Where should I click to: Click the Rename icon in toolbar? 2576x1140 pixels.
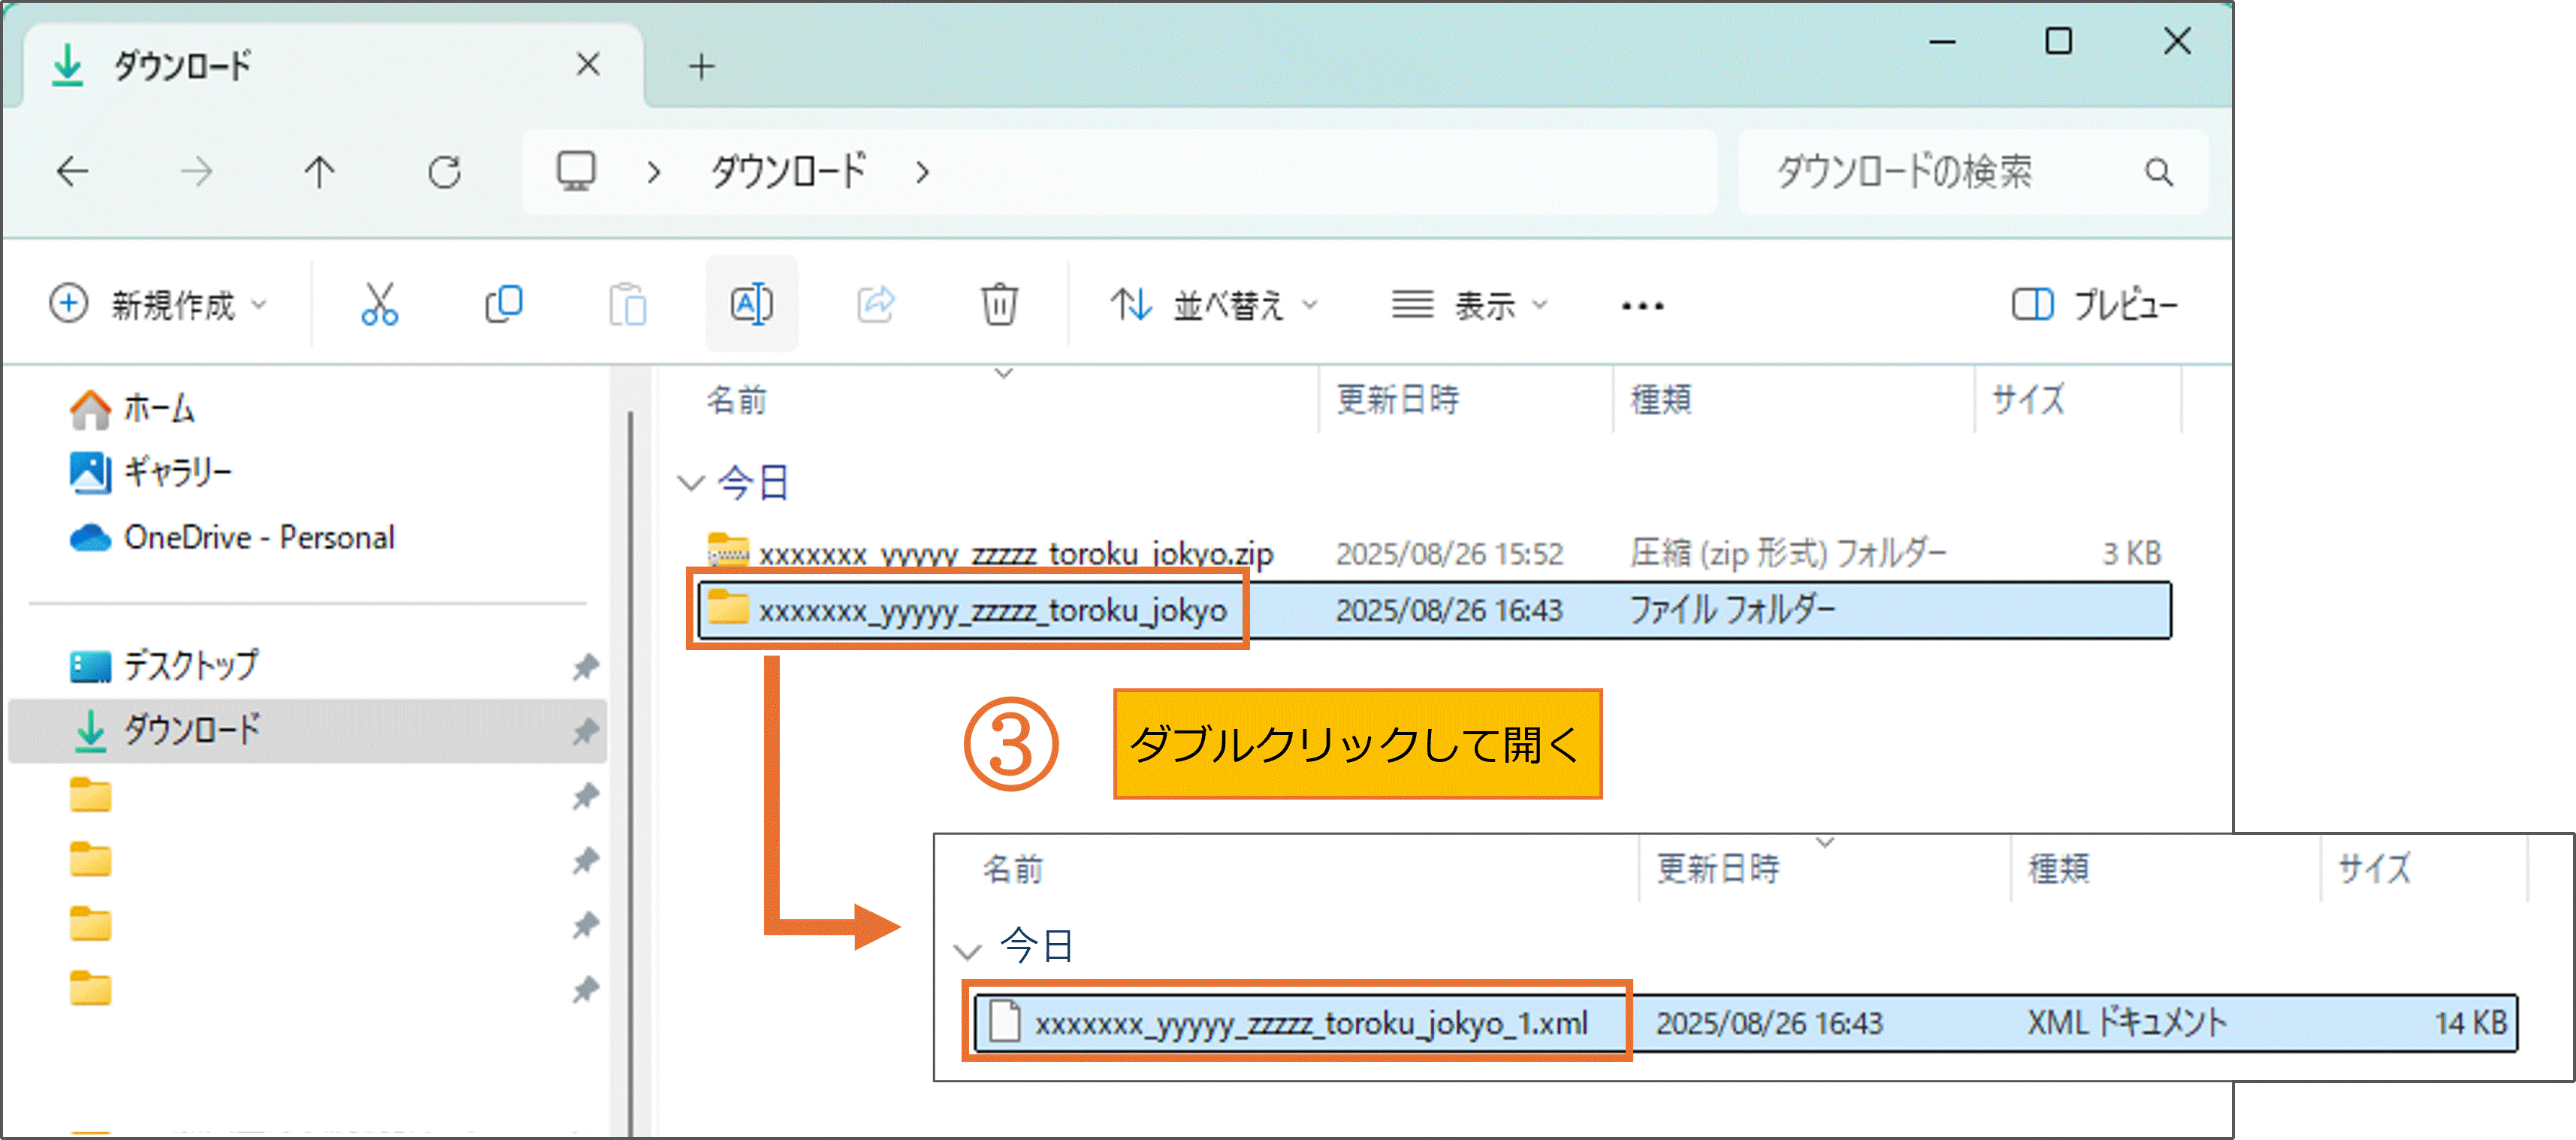751,304
